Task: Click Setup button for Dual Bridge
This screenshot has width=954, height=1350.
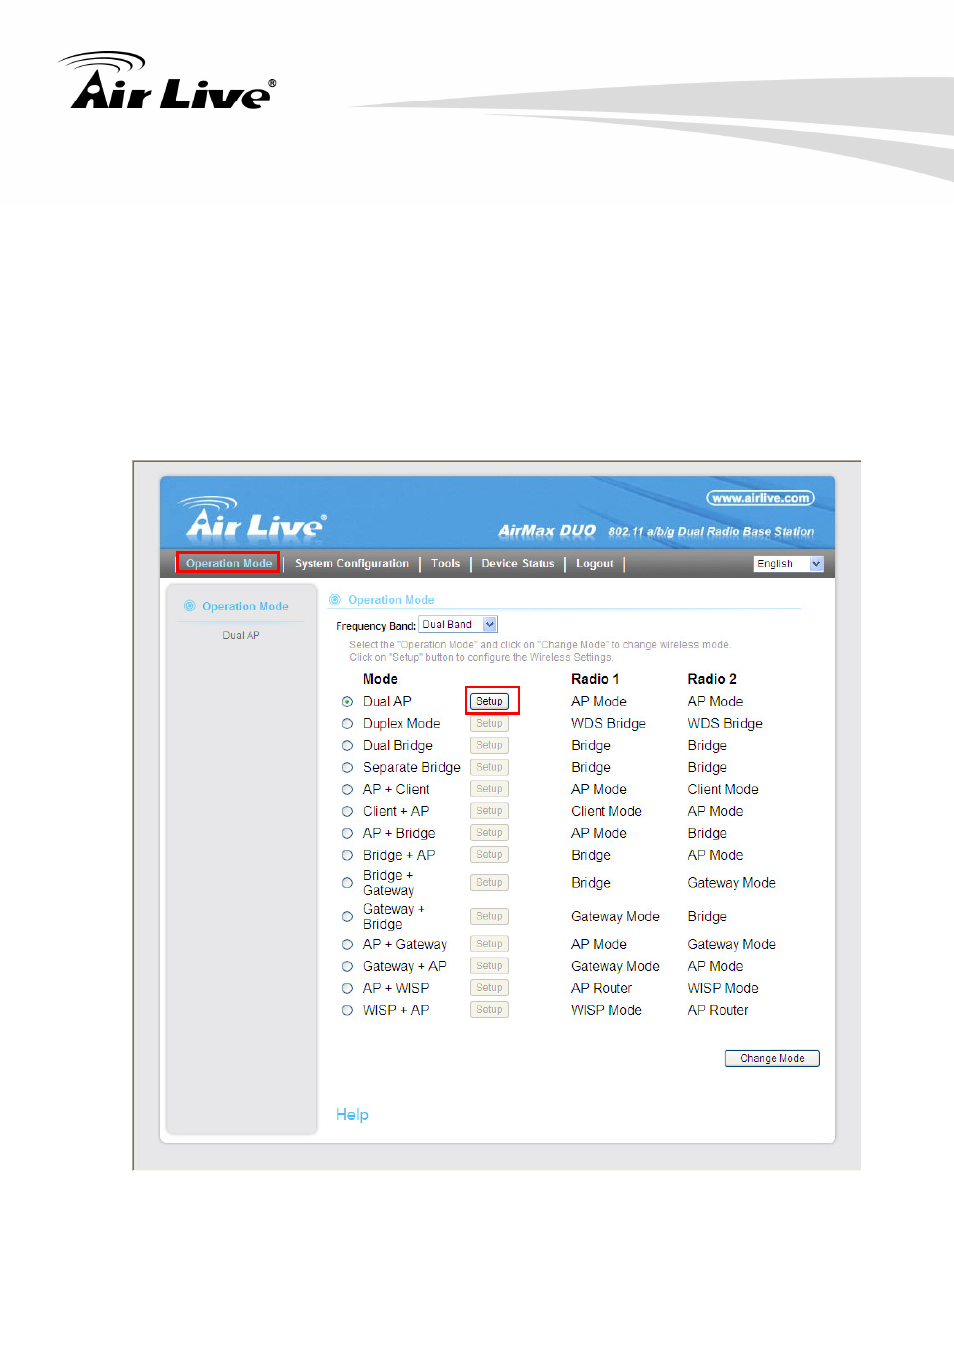Action: tap(489, 746)
